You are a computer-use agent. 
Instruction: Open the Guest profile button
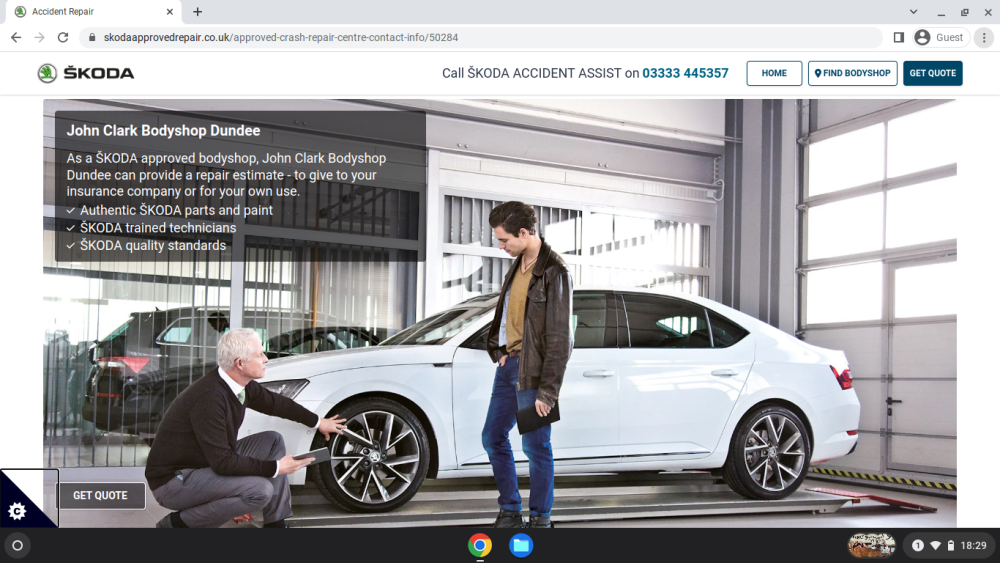pyautogui.click(x=941, y=38)
